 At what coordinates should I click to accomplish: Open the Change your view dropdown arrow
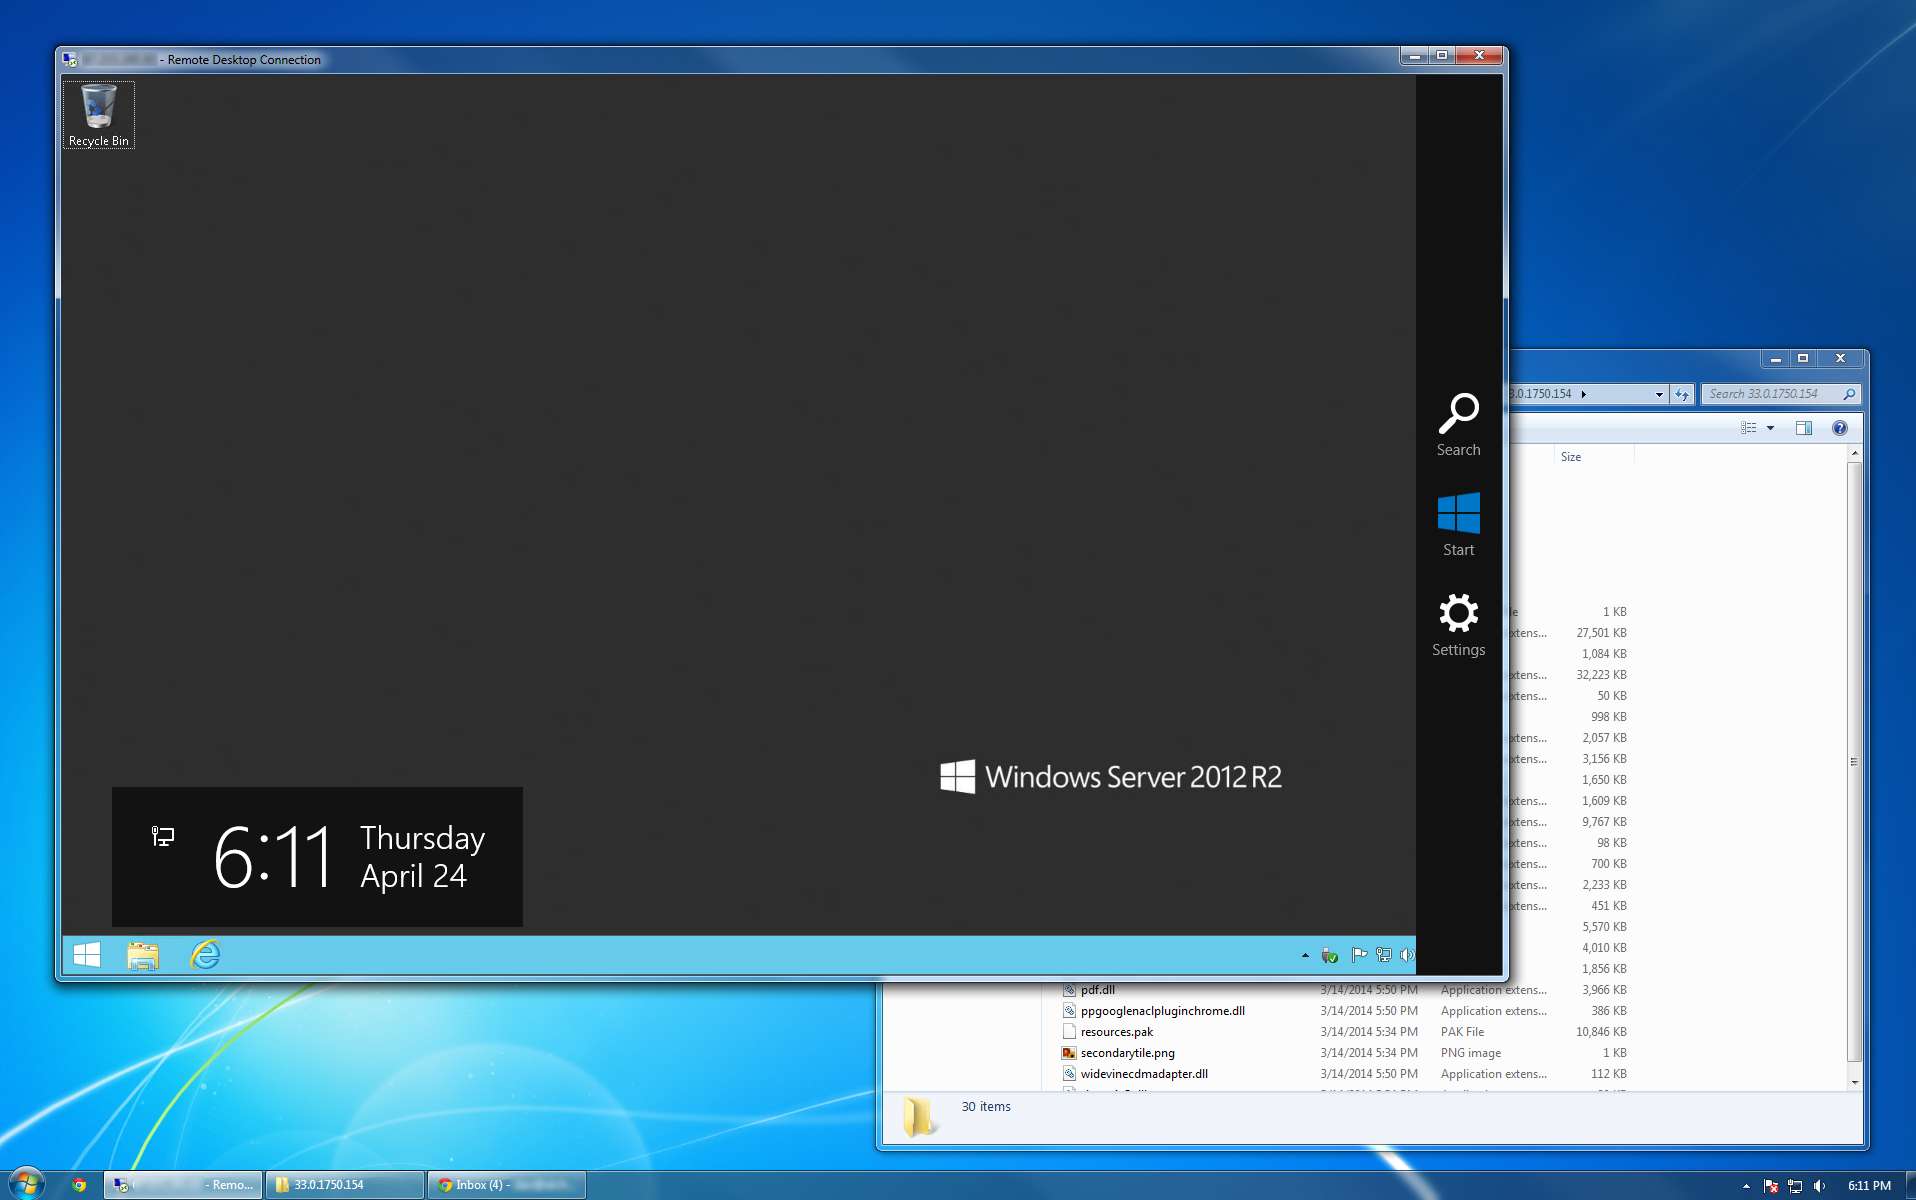[x=1769, y=428]
